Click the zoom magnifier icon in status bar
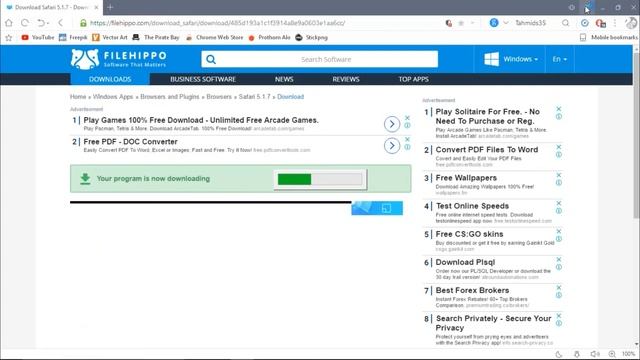 [612, 354]
